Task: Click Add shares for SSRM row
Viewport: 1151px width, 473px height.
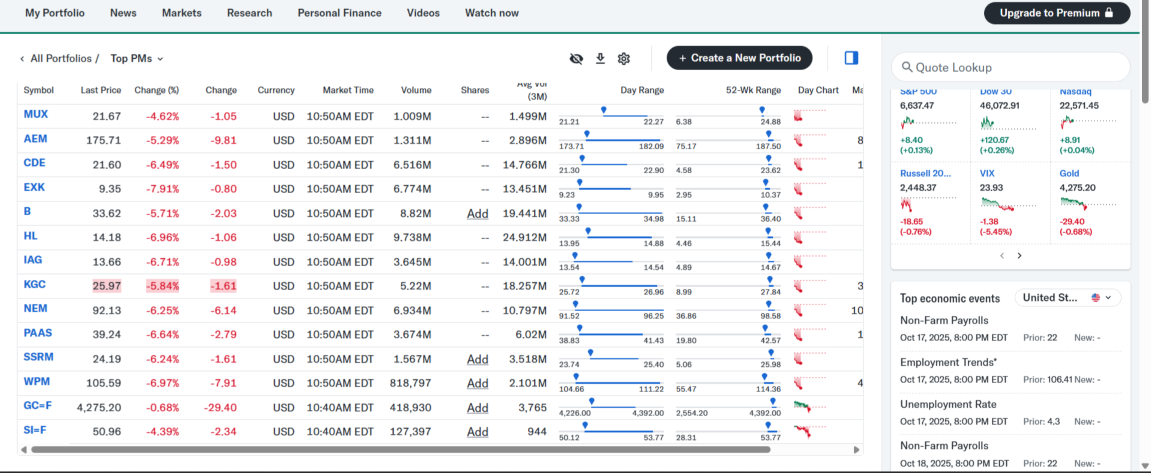Action: coord(477,359)
